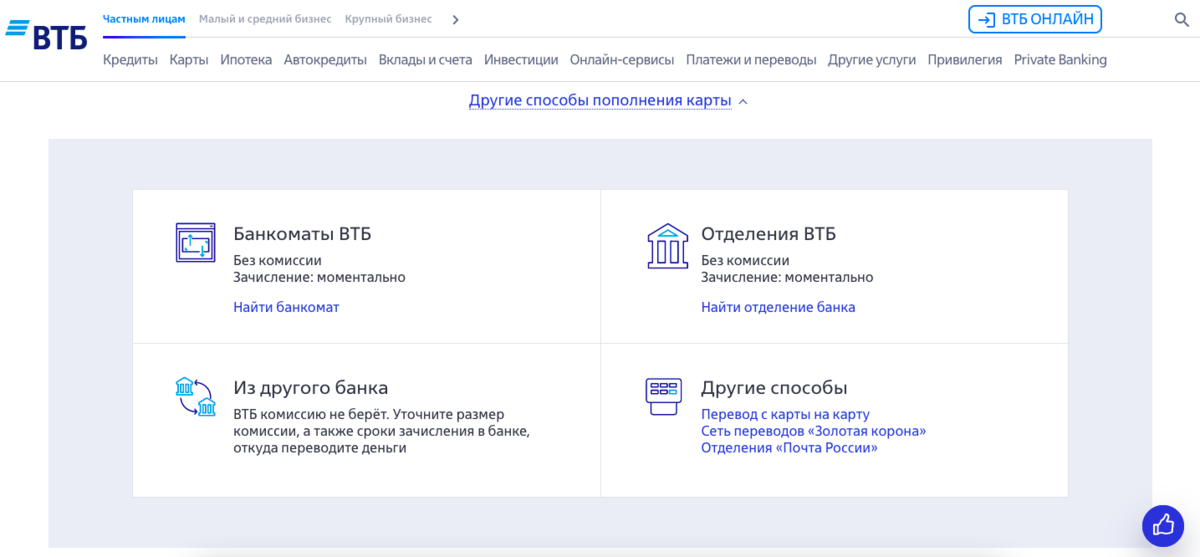
Task: Open the Автокредиты menu
Action: point(325,60)
